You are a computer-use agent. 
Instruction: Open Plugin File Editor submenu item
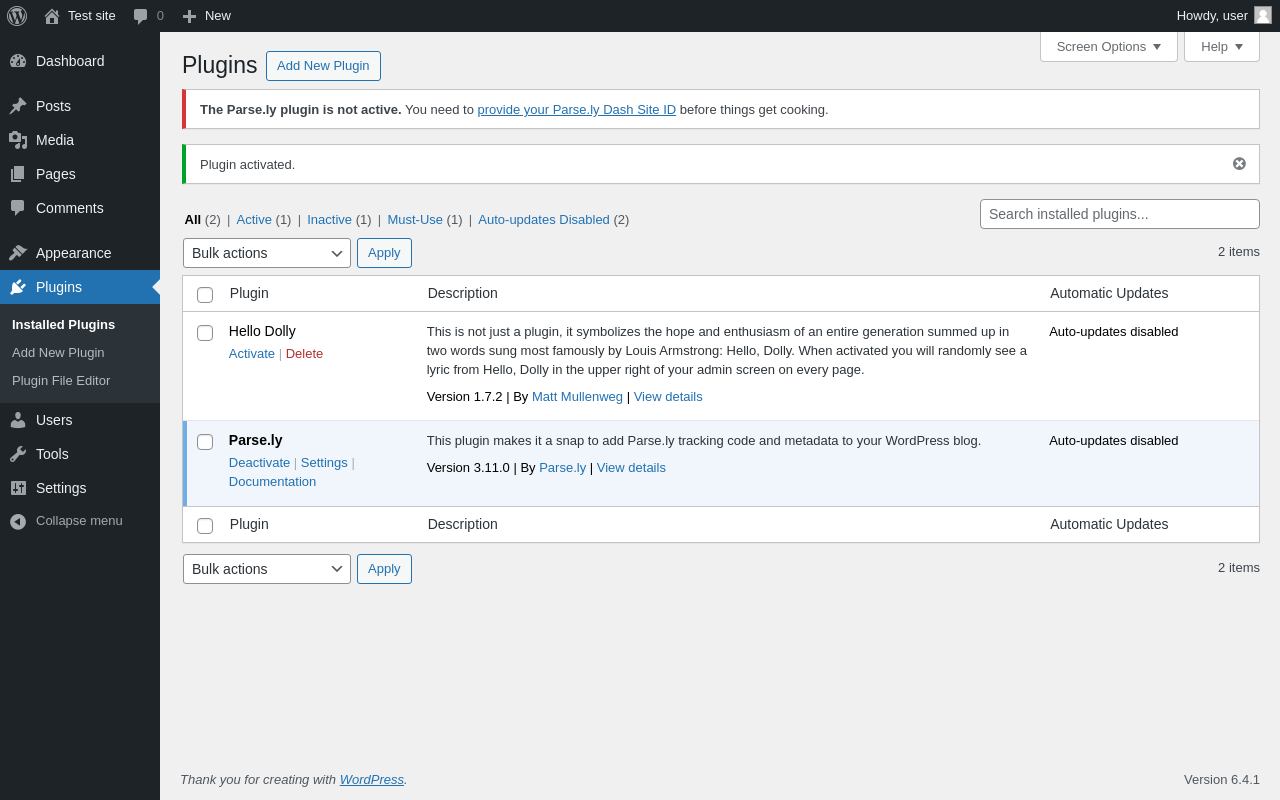pos(61,381)
